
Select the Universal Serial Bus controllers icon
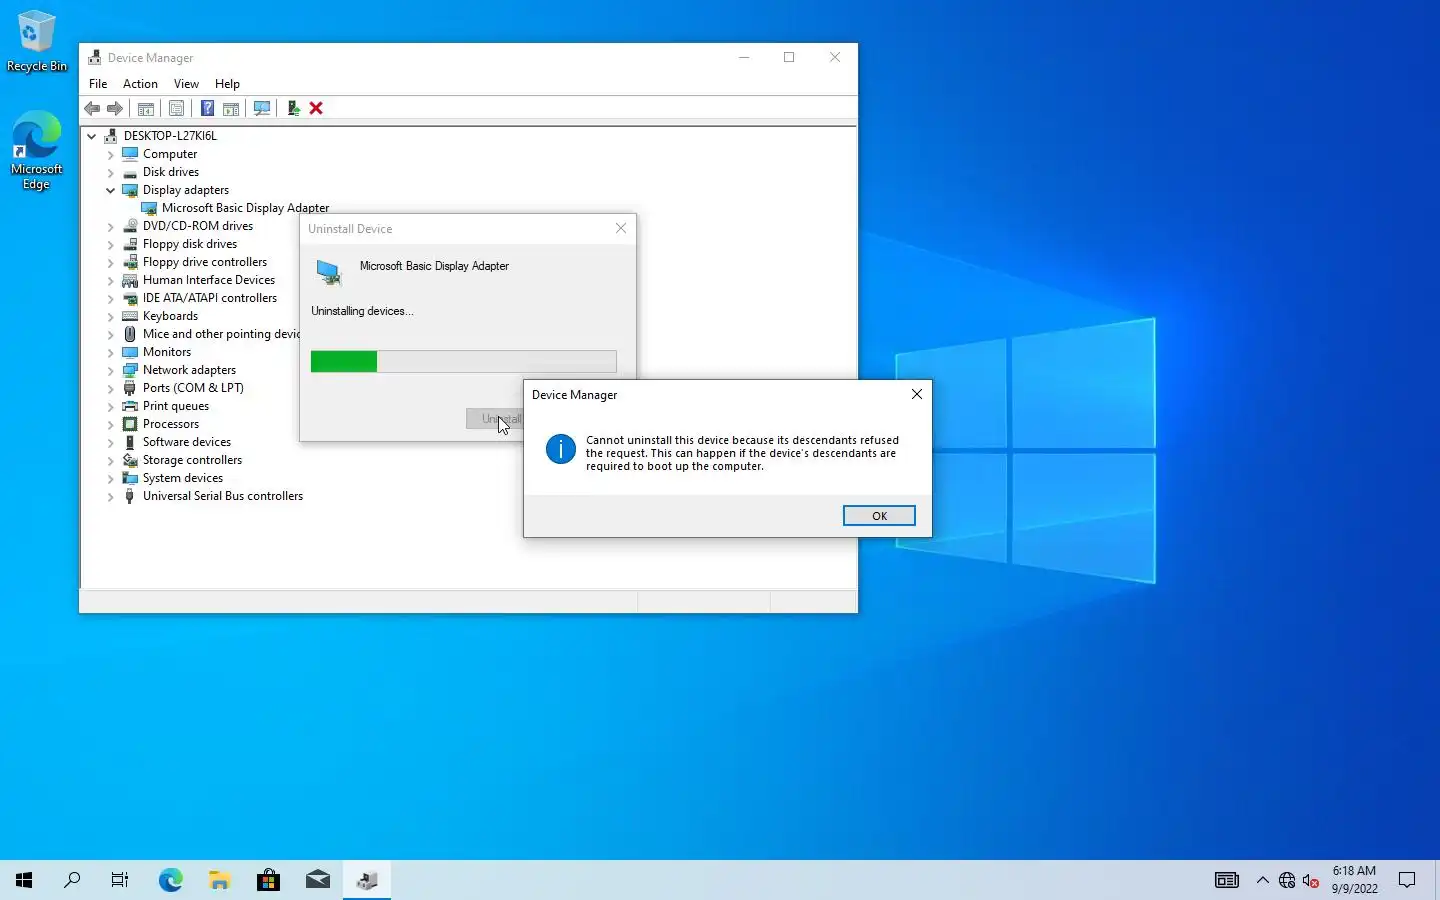(x=130, y=496)
